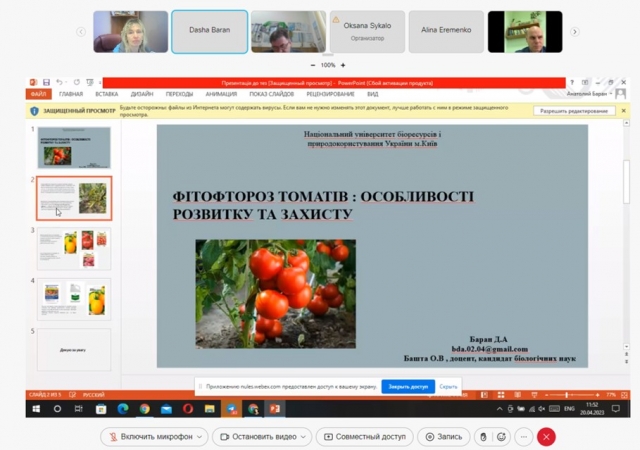The image size is (640, 450).
Task: Zoom out shared content with the minus
Action: [x=313, y=65]
